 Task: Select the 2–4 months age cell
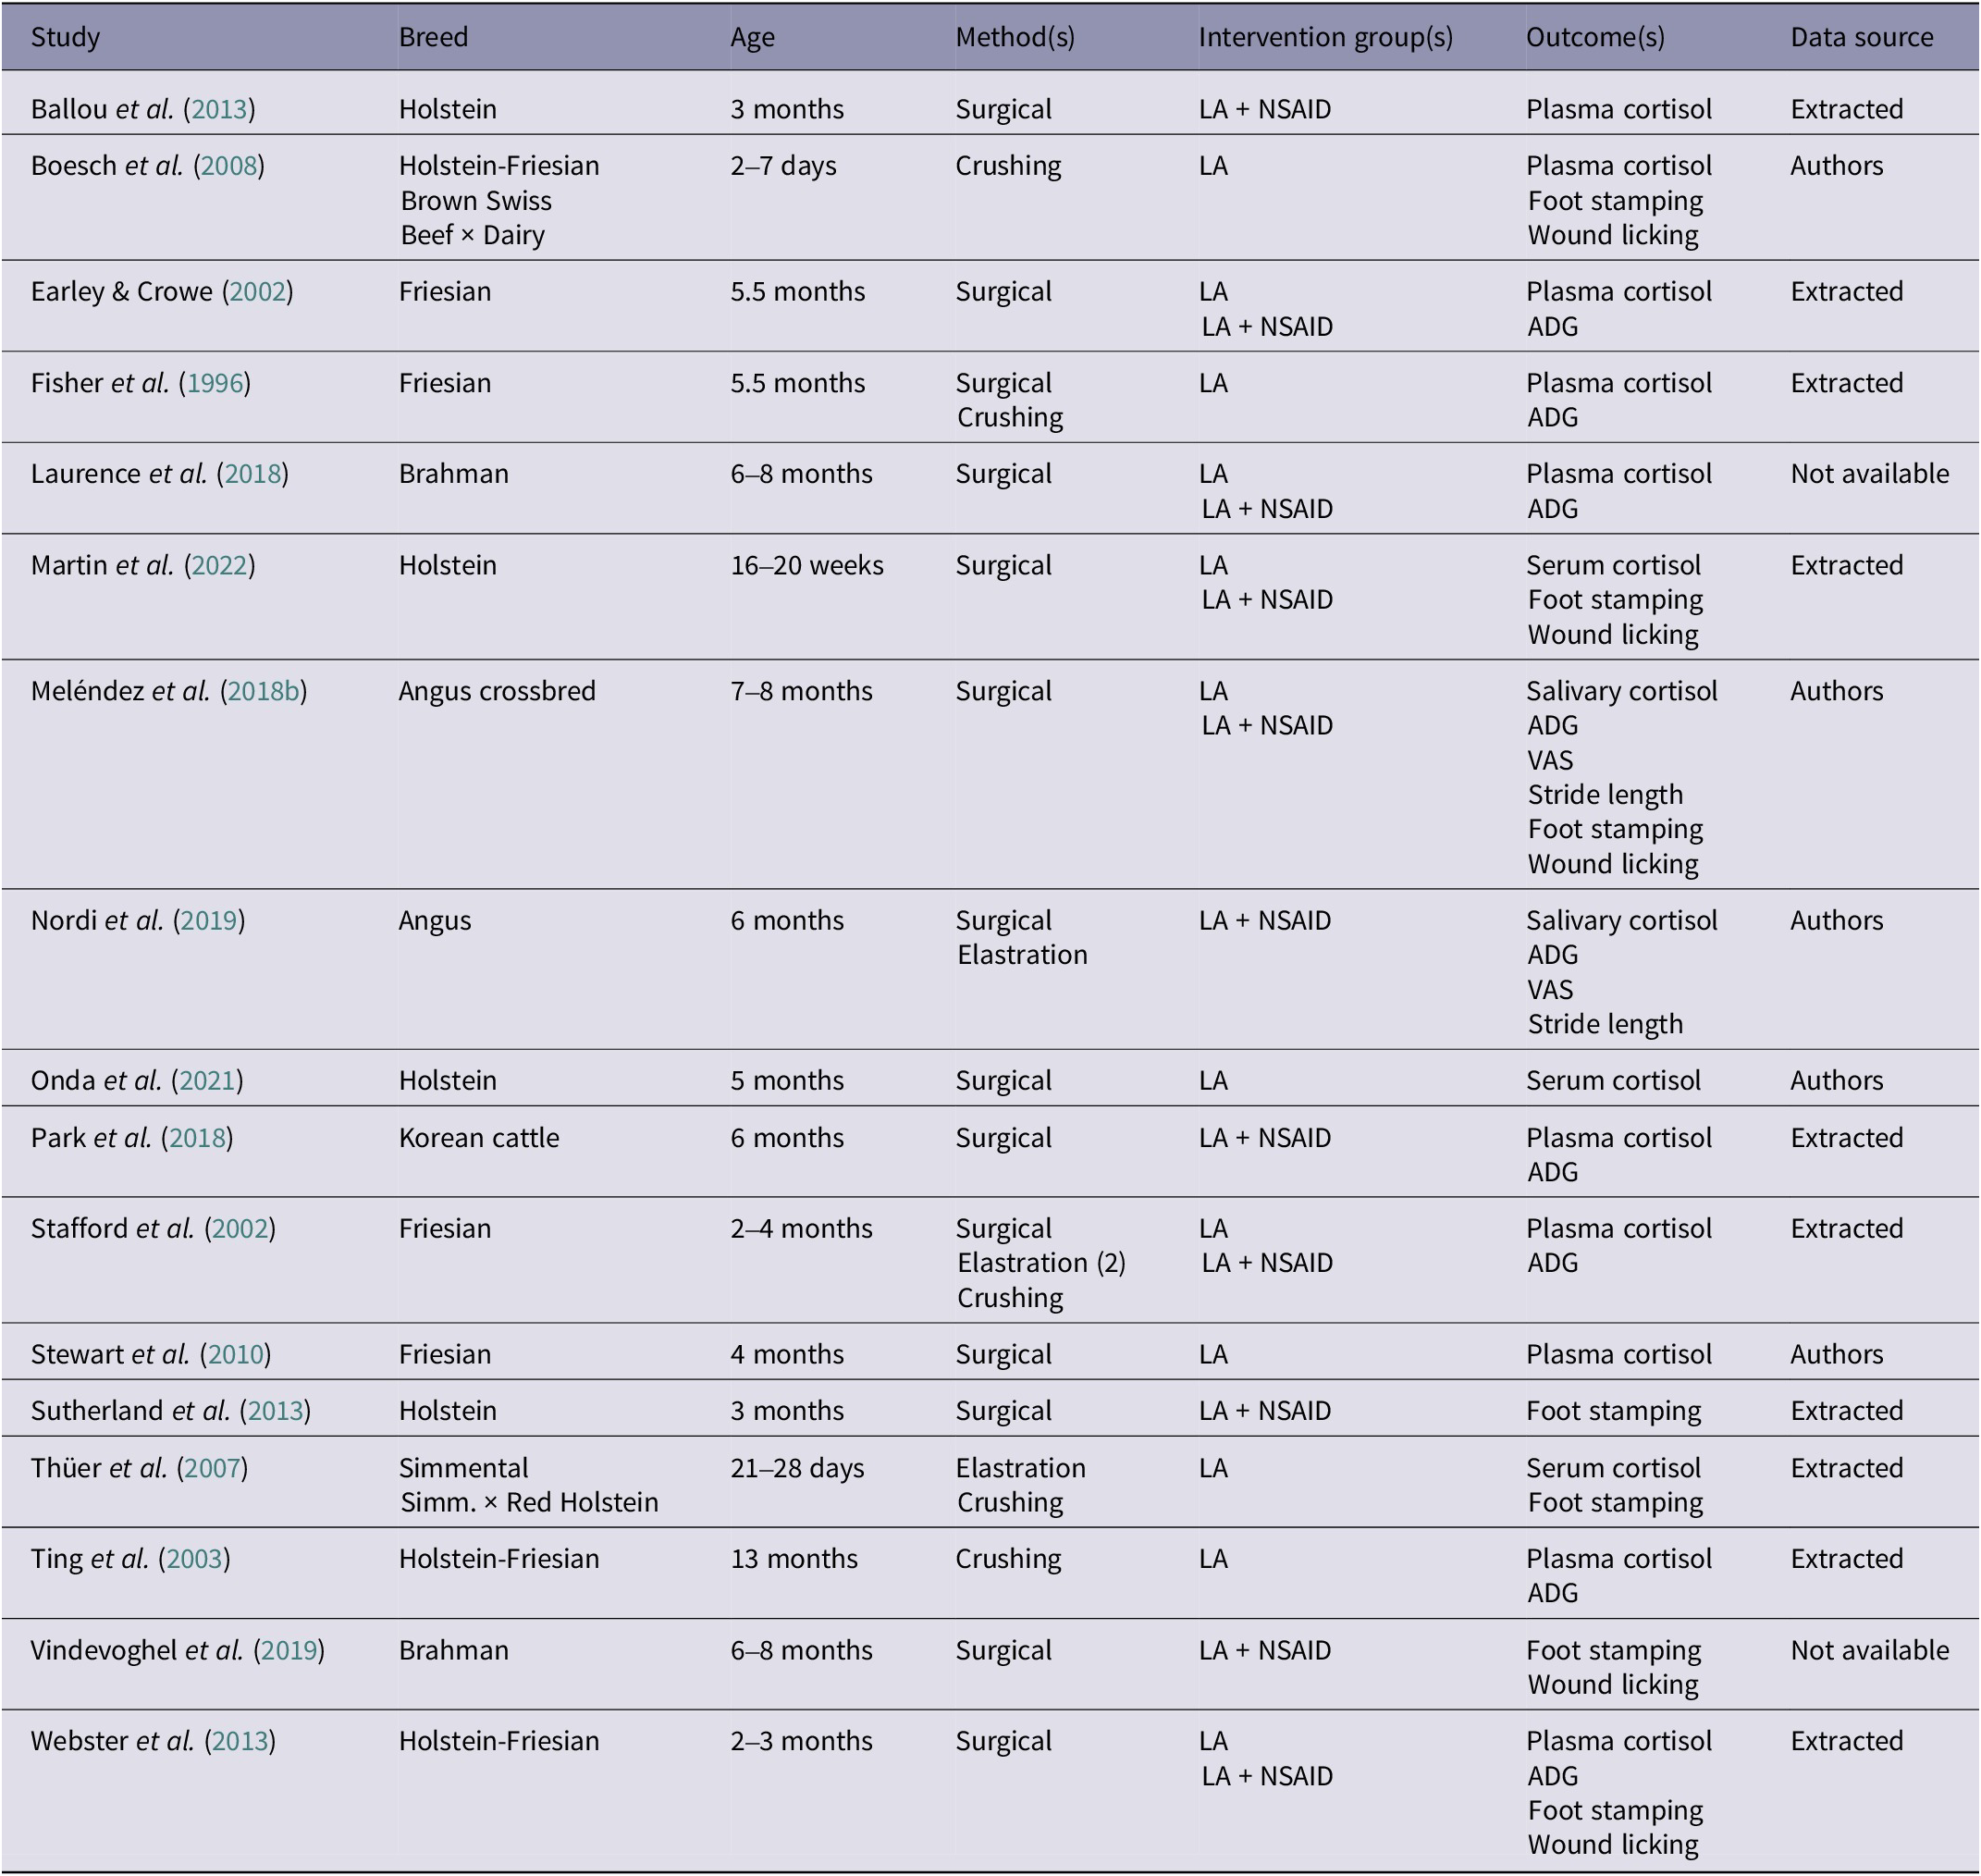[801, 1228]
